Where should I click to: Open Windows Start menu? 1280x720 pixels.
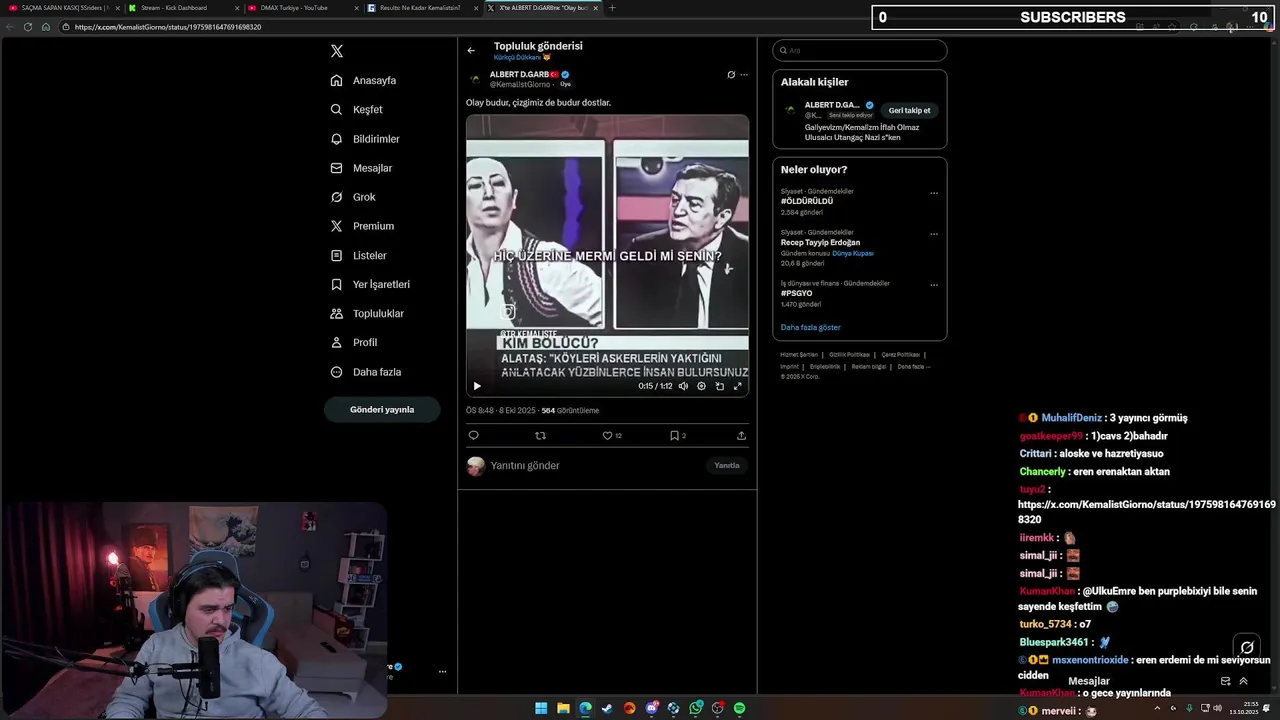(x=541, y=708)
